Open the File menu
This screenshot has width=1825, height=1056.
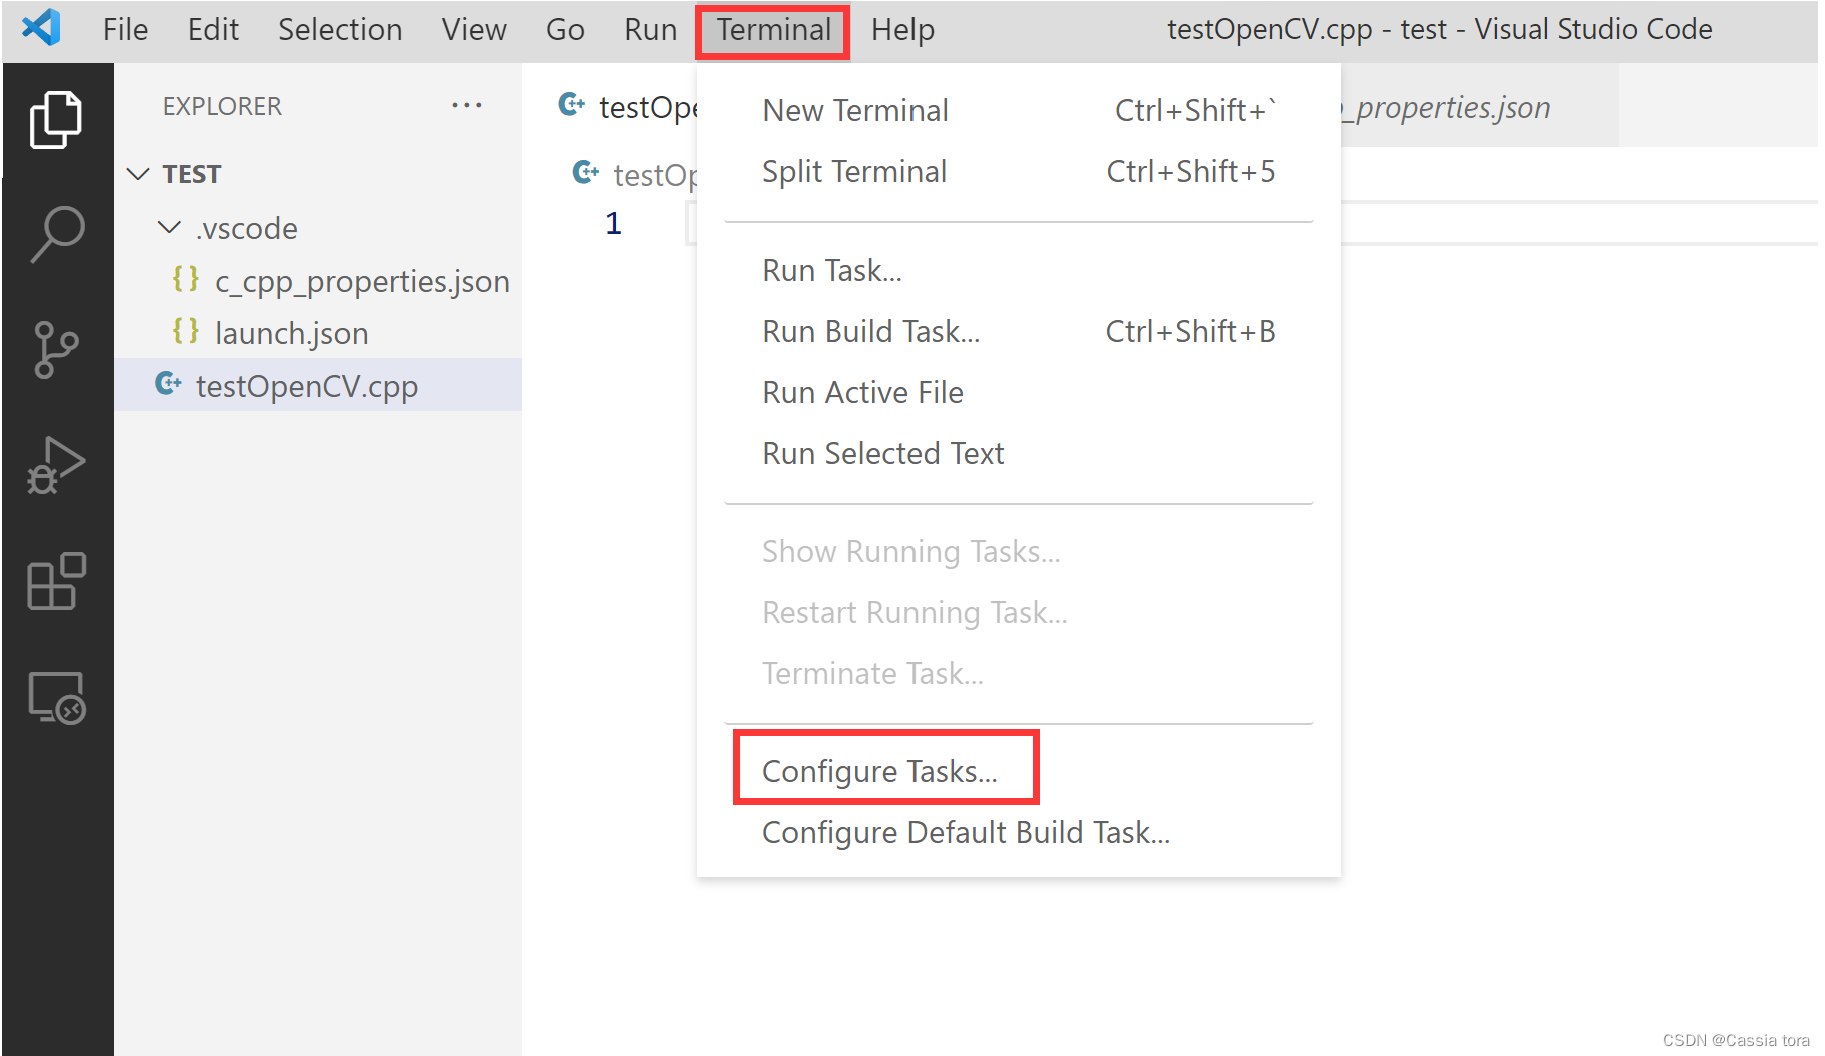(125, 30)
